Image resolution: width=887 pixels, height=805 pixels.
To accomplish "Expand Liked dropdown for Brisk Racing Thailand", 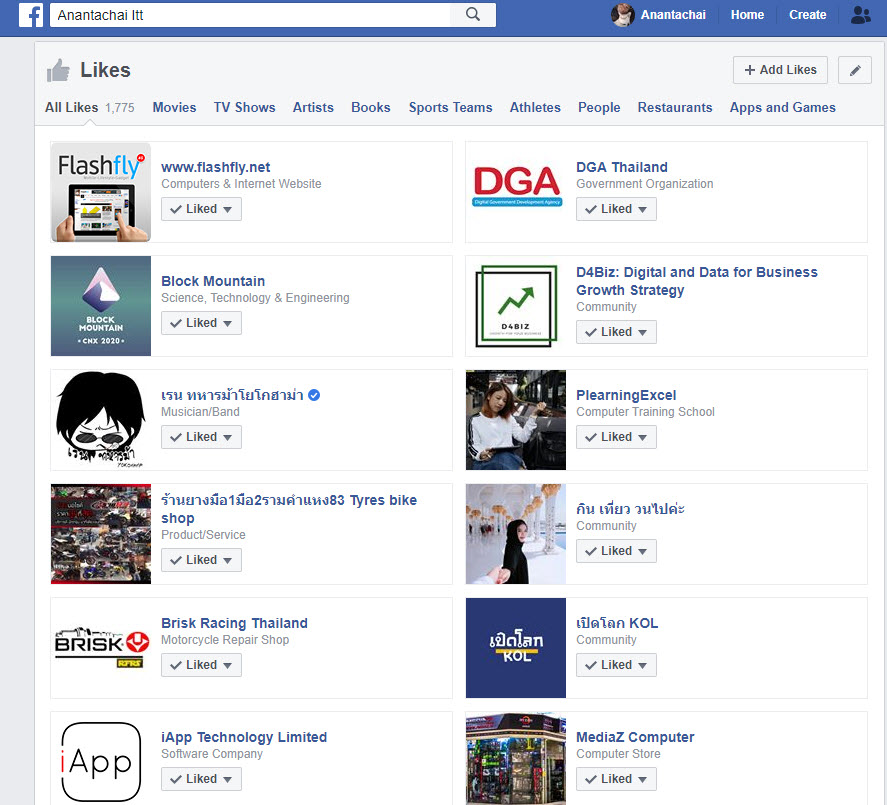I will pos(201,665).
